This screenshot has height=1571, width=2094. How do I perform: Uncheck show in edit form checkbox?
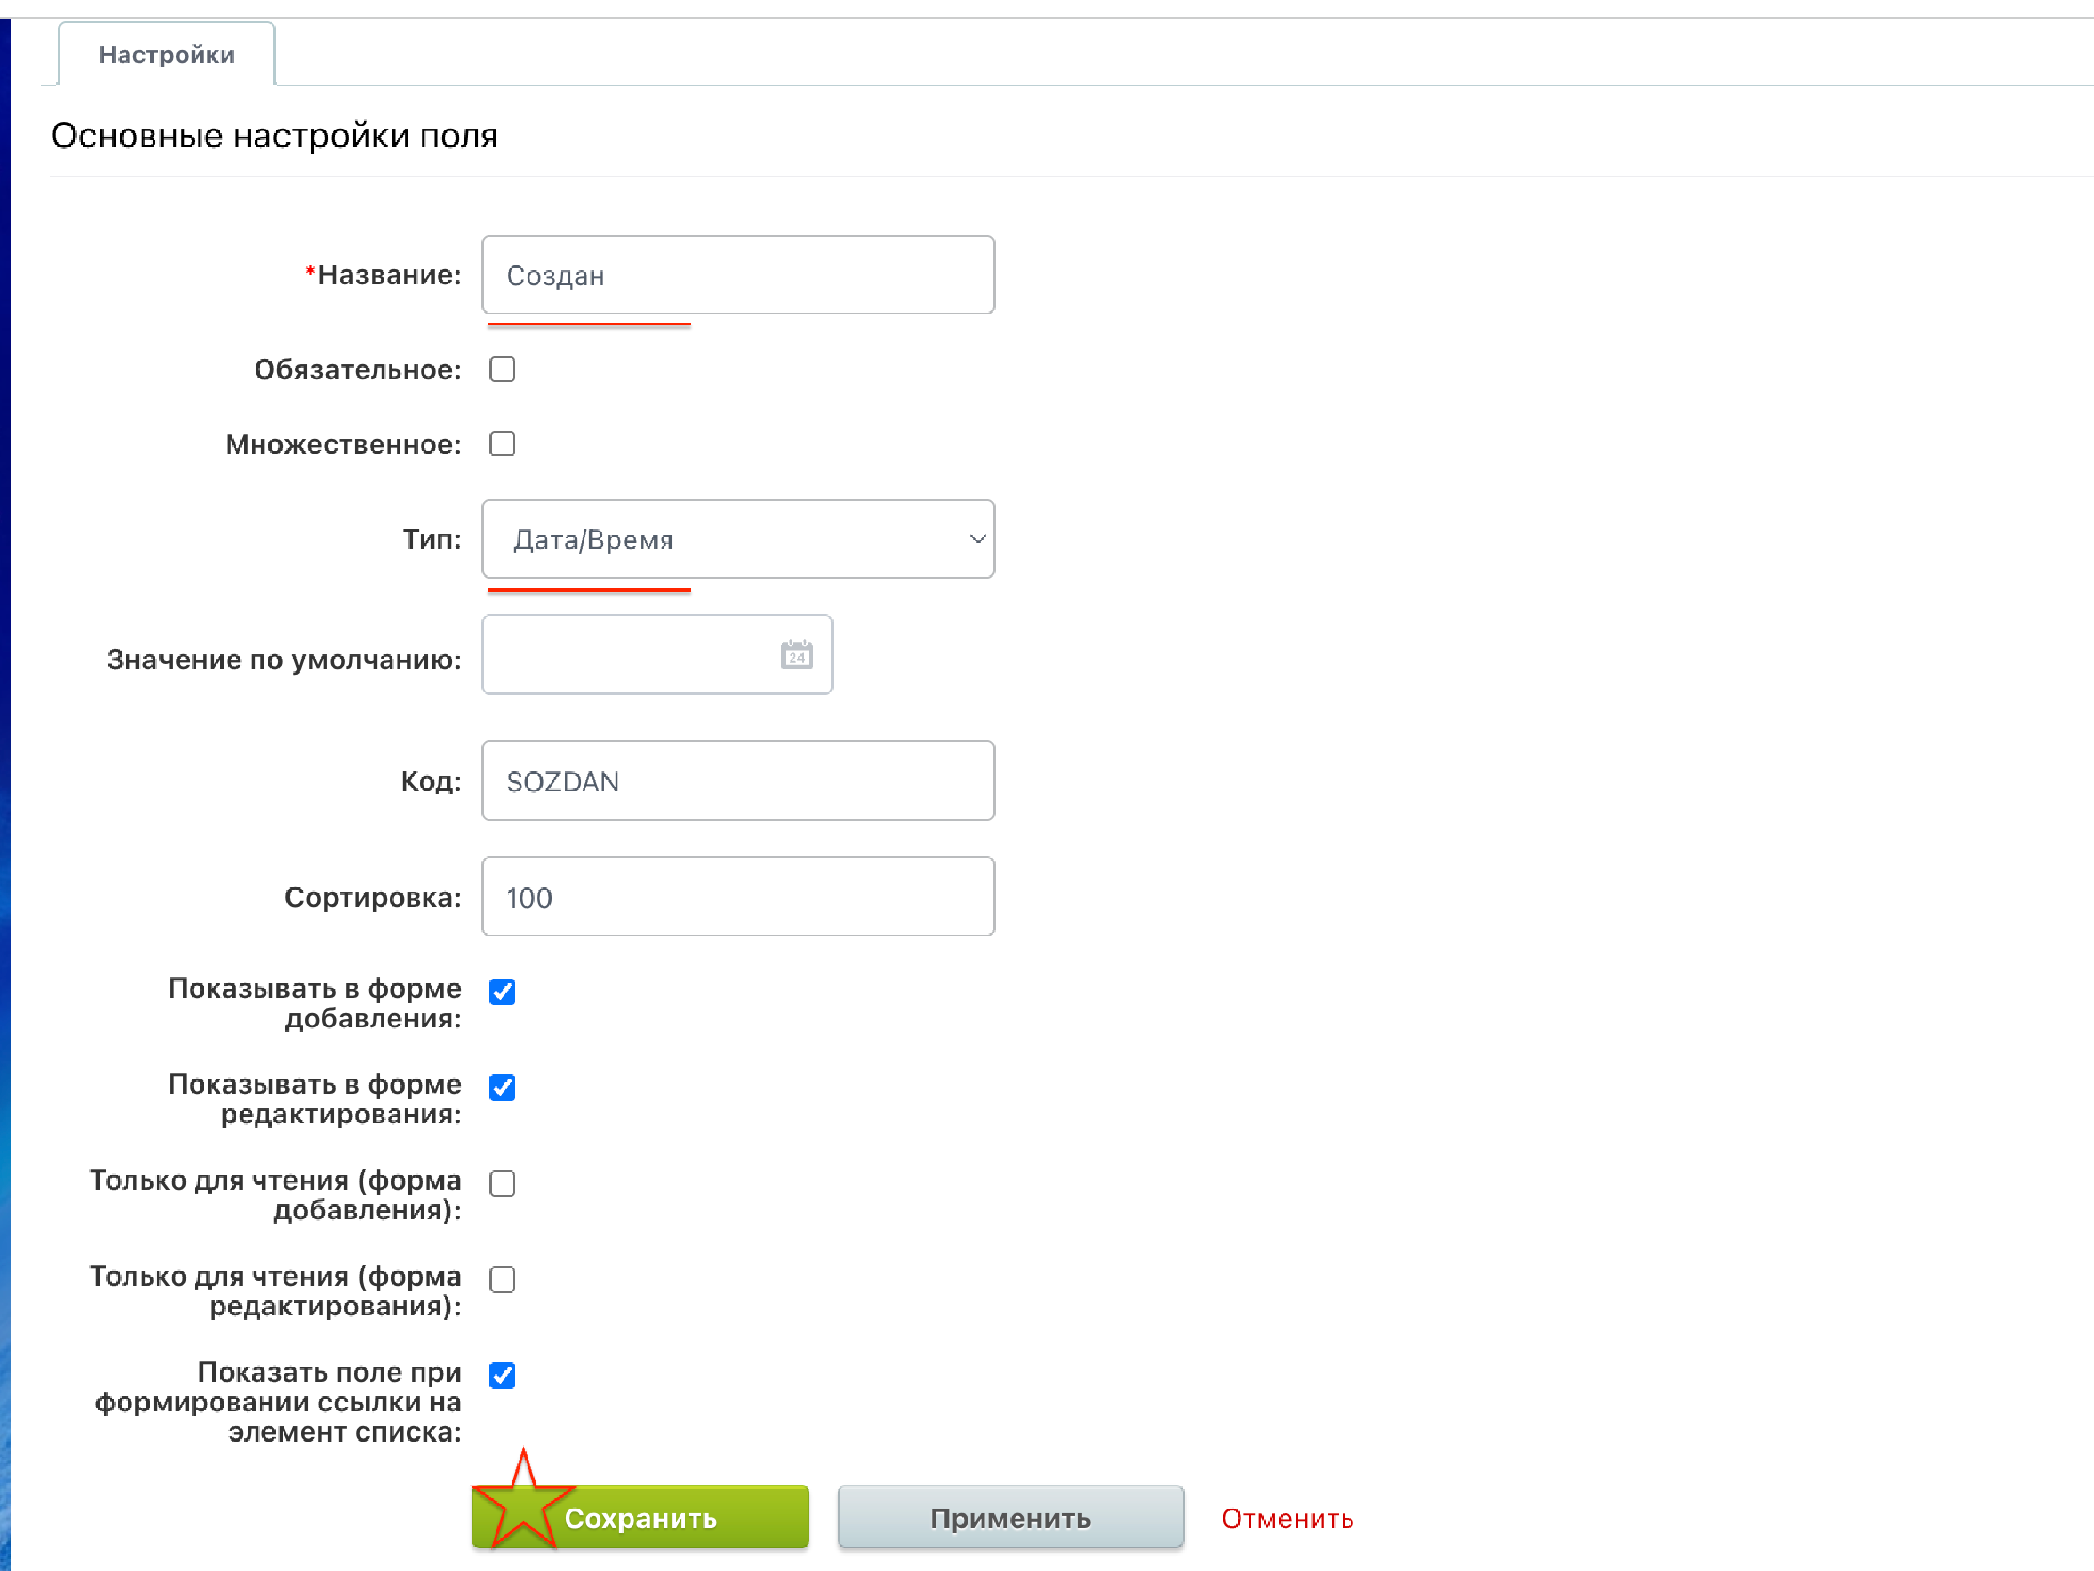502,1087
